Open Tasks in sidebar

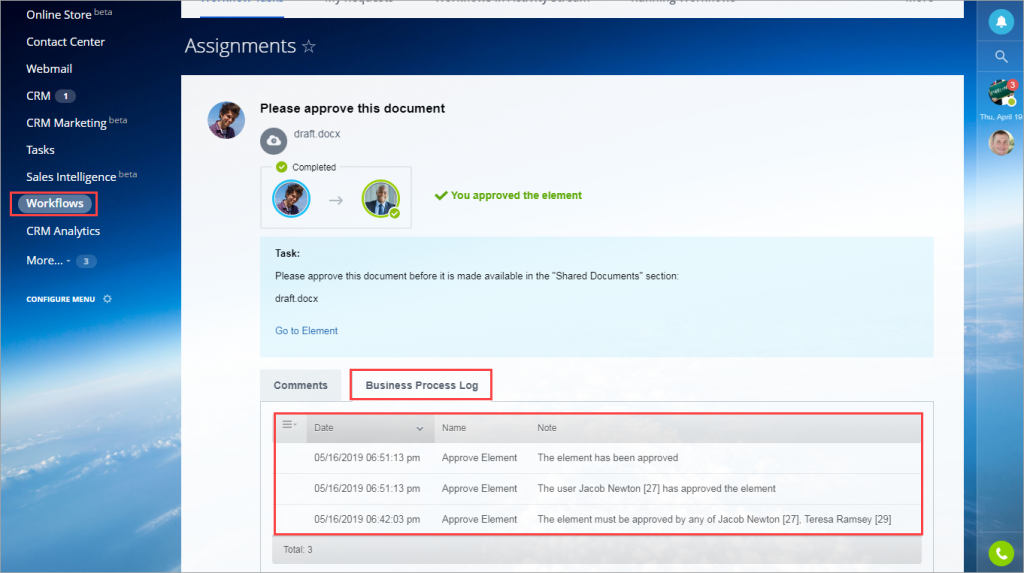pyautogui.click(x=40, y=150)
